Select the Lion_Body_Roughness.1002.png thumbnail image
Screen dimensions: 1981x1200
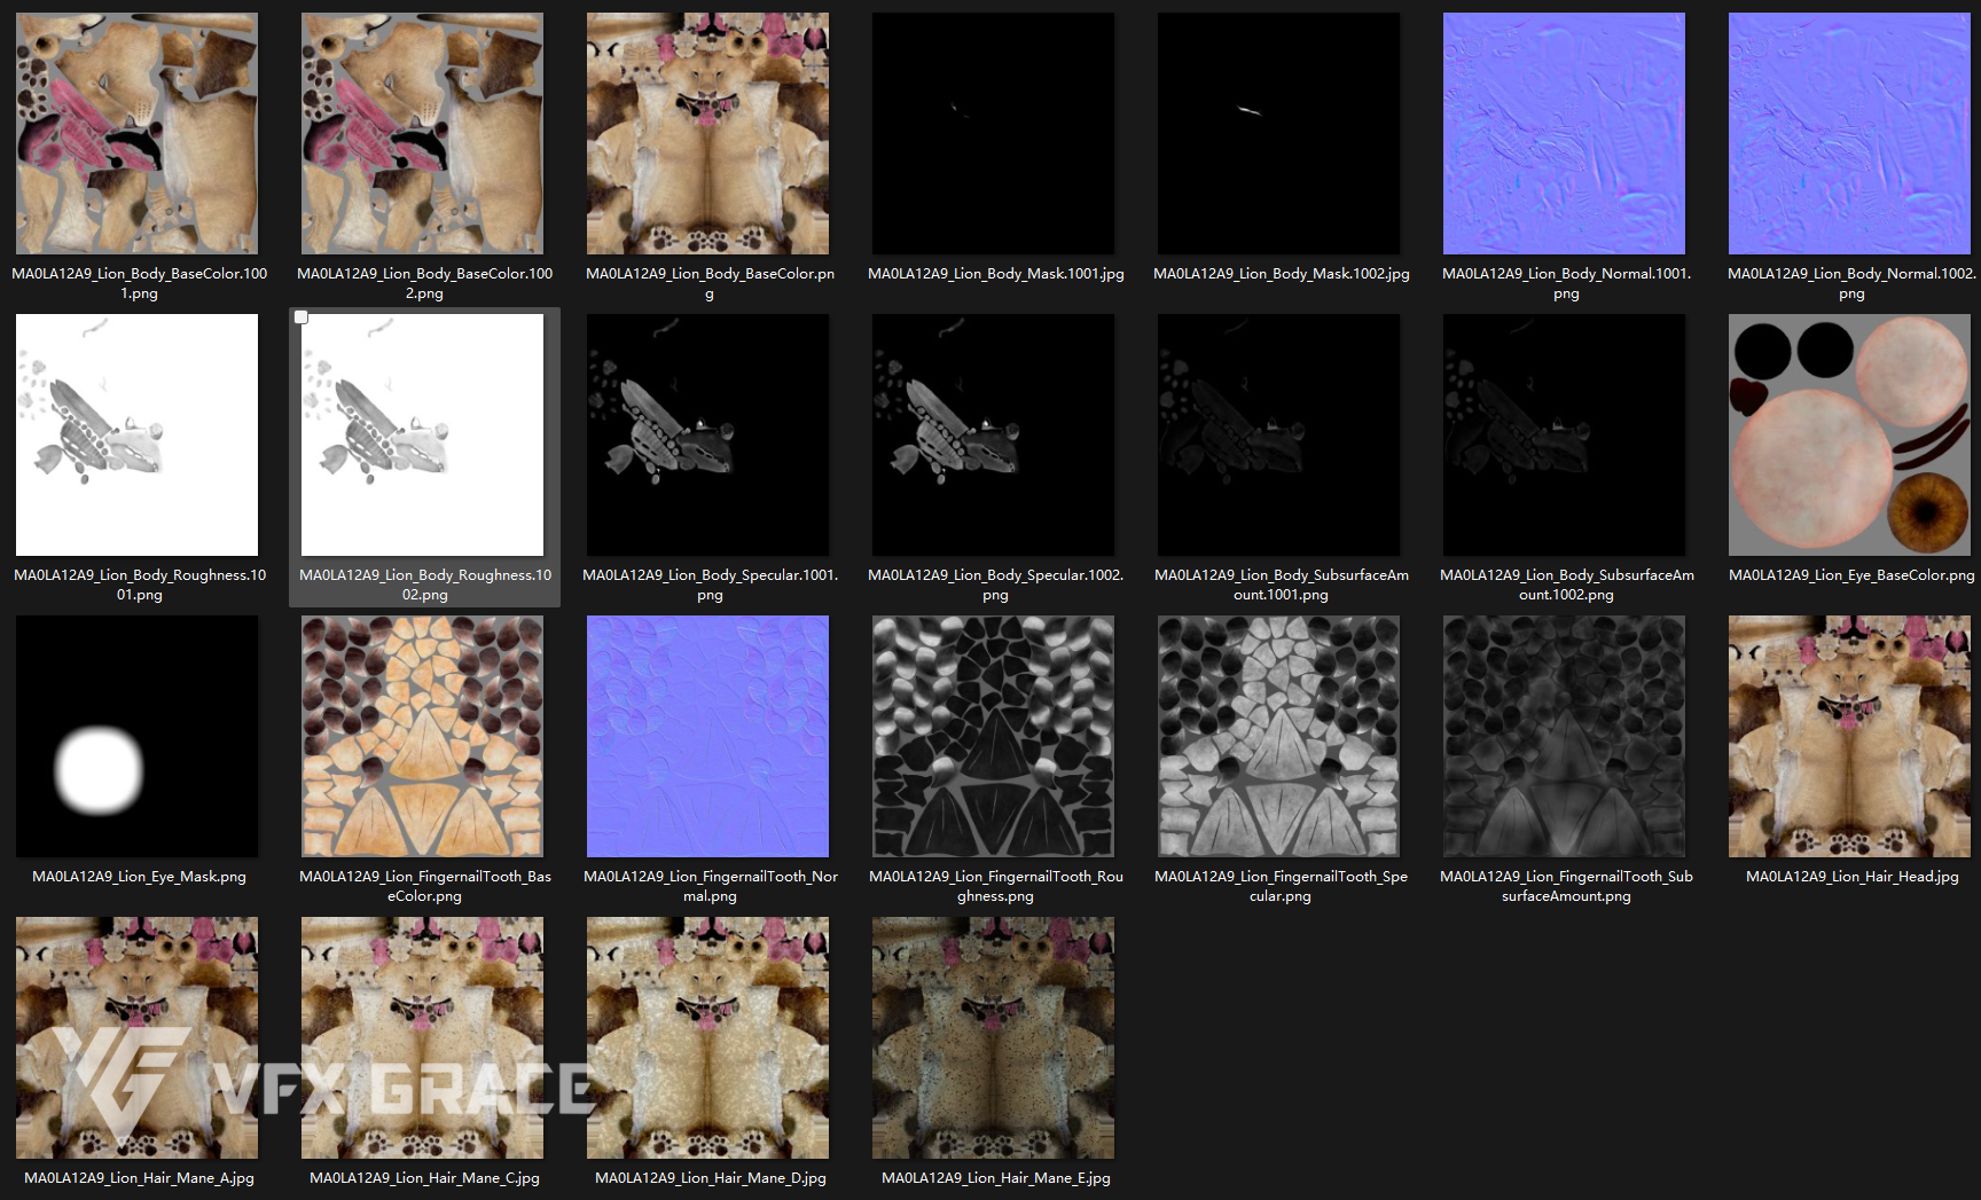[x=422, y=435]
